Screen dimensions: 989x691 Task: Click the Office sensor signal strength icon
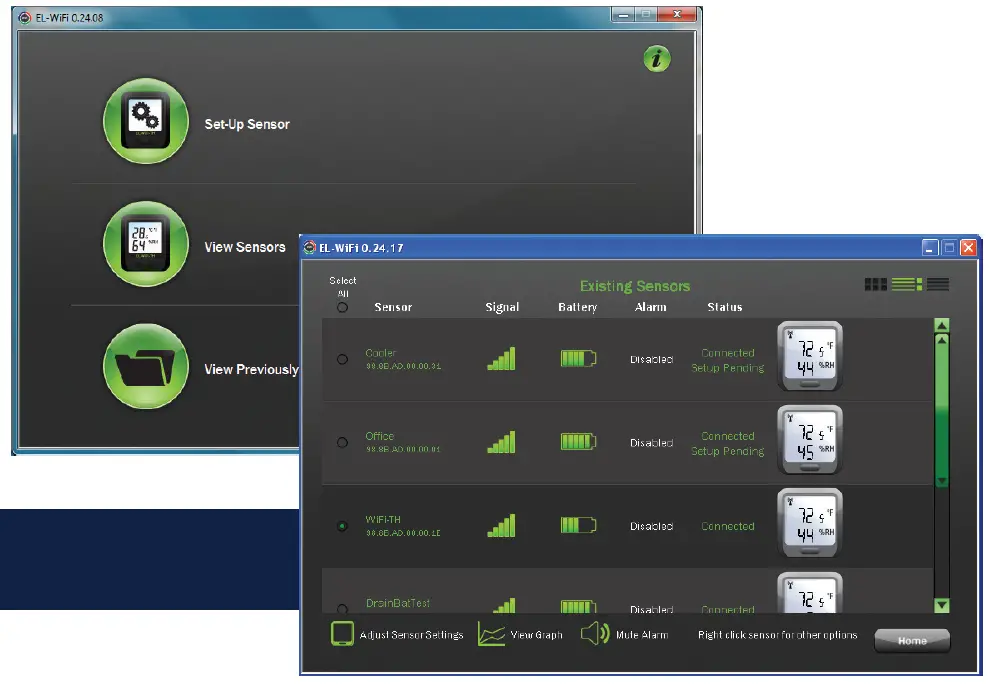pyautogui.click(x=501, y=442)
